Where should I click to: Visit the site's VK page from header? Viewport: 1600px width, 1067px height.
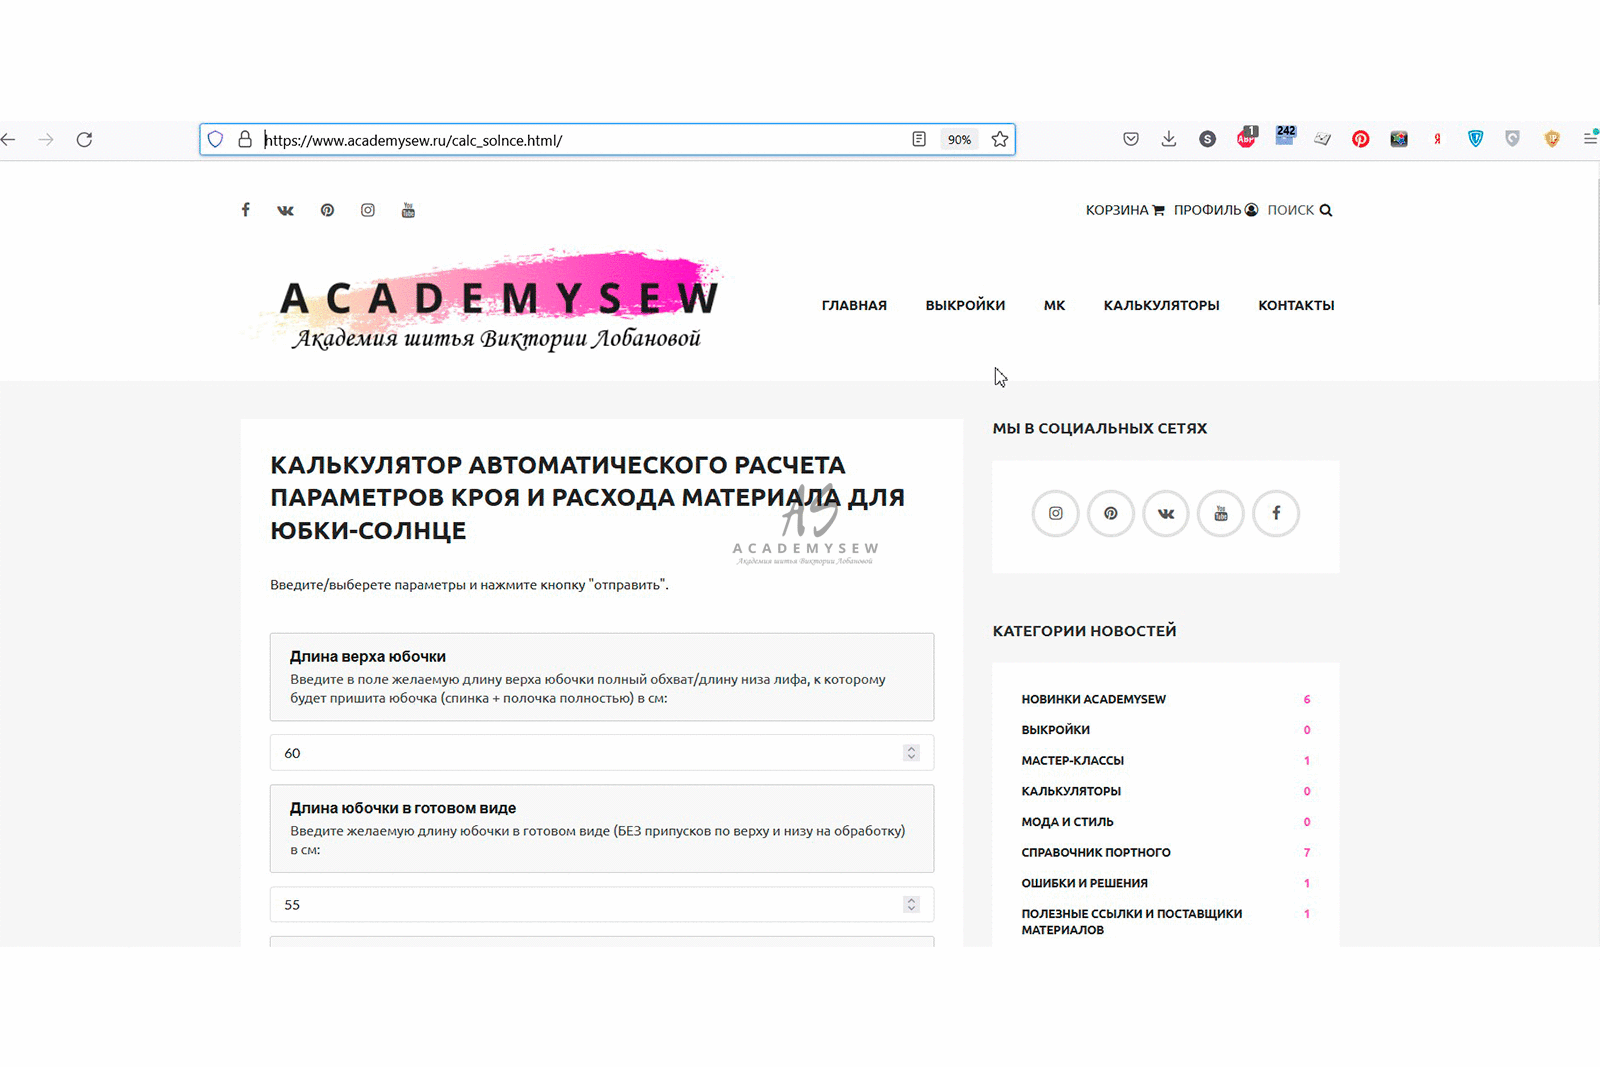pyautogui.click(x=286, y=210)
